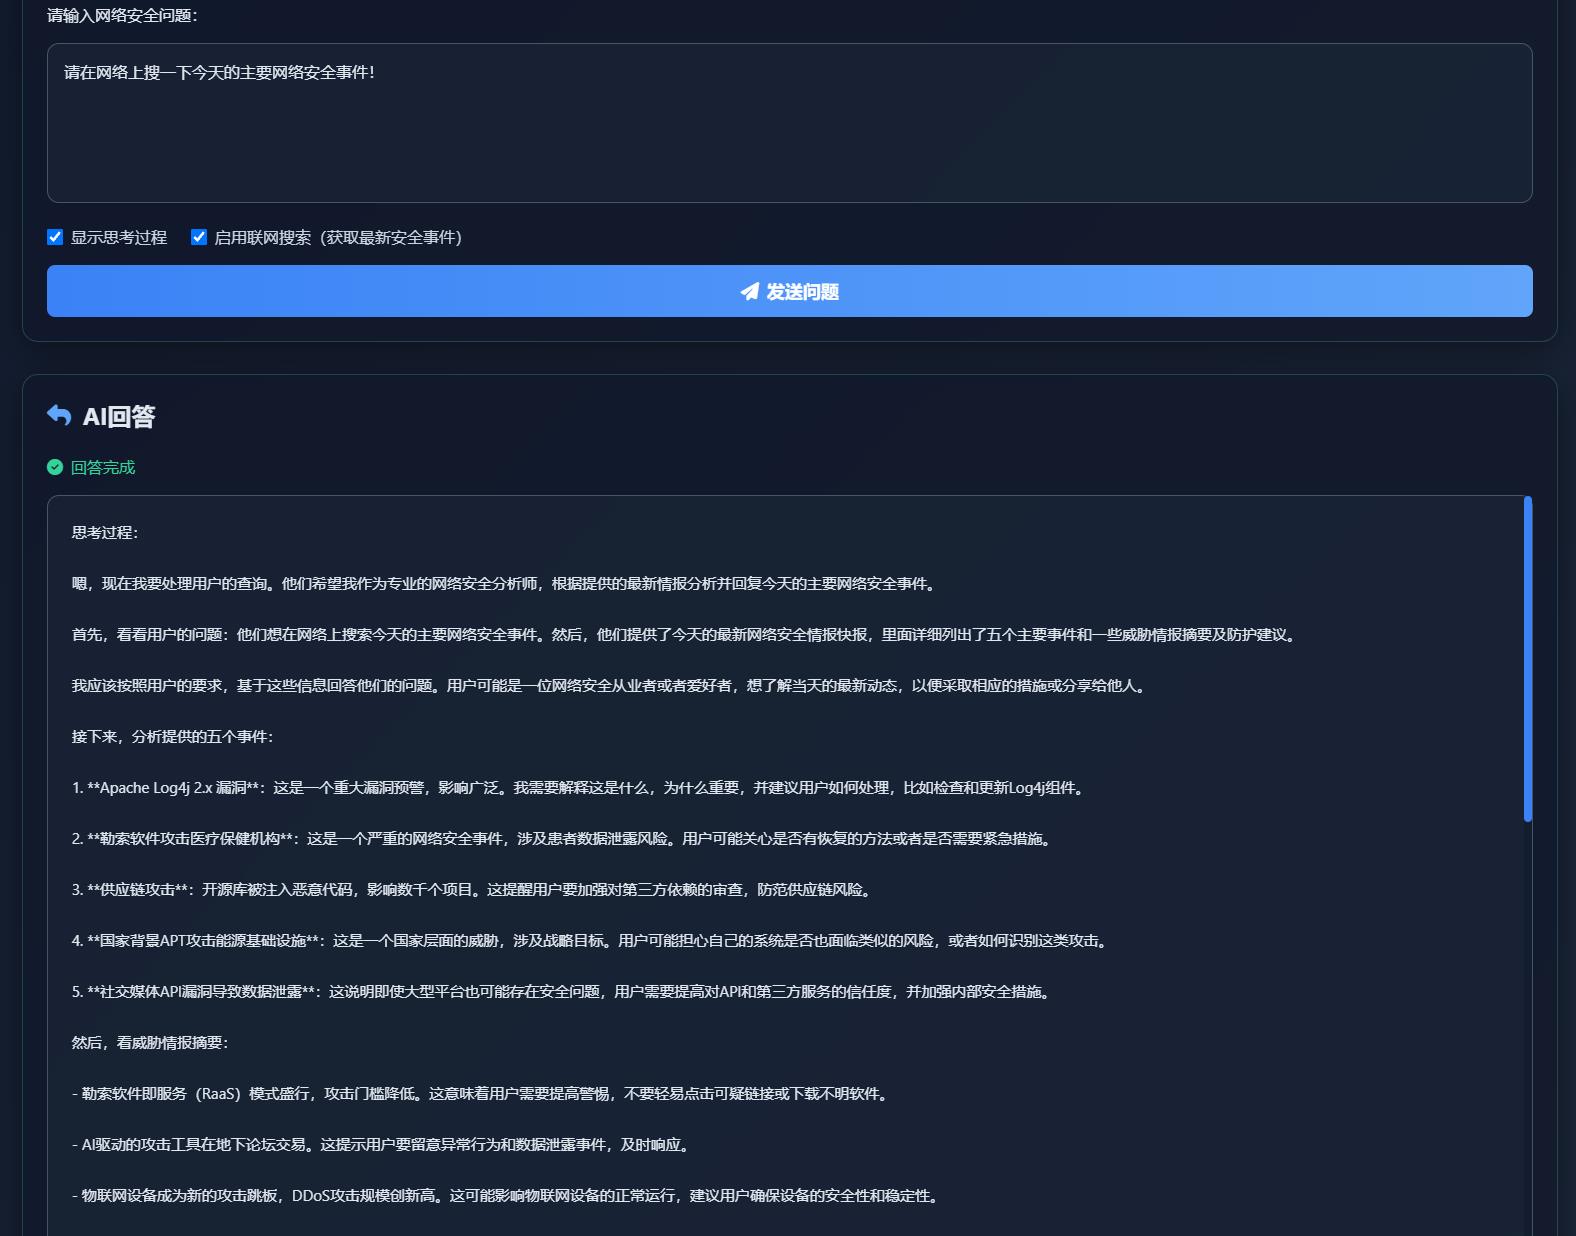Click the blue scrollbar thumb in answer panel
This screenshot has height=1236, width=1576.
point(1527,658)
